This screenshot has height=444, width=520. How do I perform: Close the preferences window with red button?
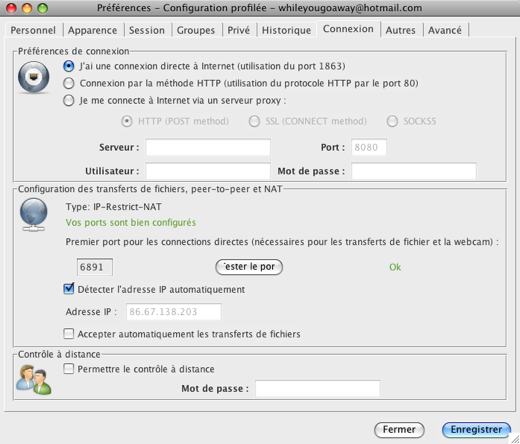click(x=11, y=8)
